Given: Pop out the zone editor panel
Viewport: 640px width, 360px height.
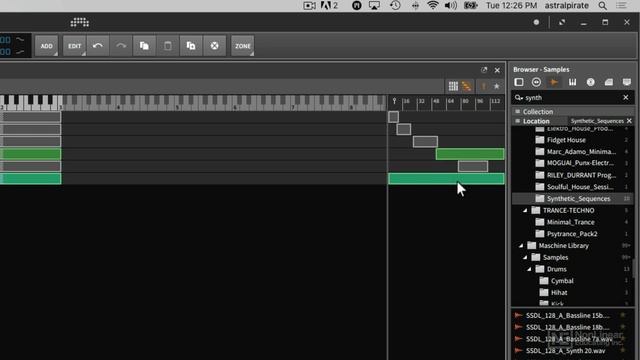Looking at the screenshot, I should 484,70.
